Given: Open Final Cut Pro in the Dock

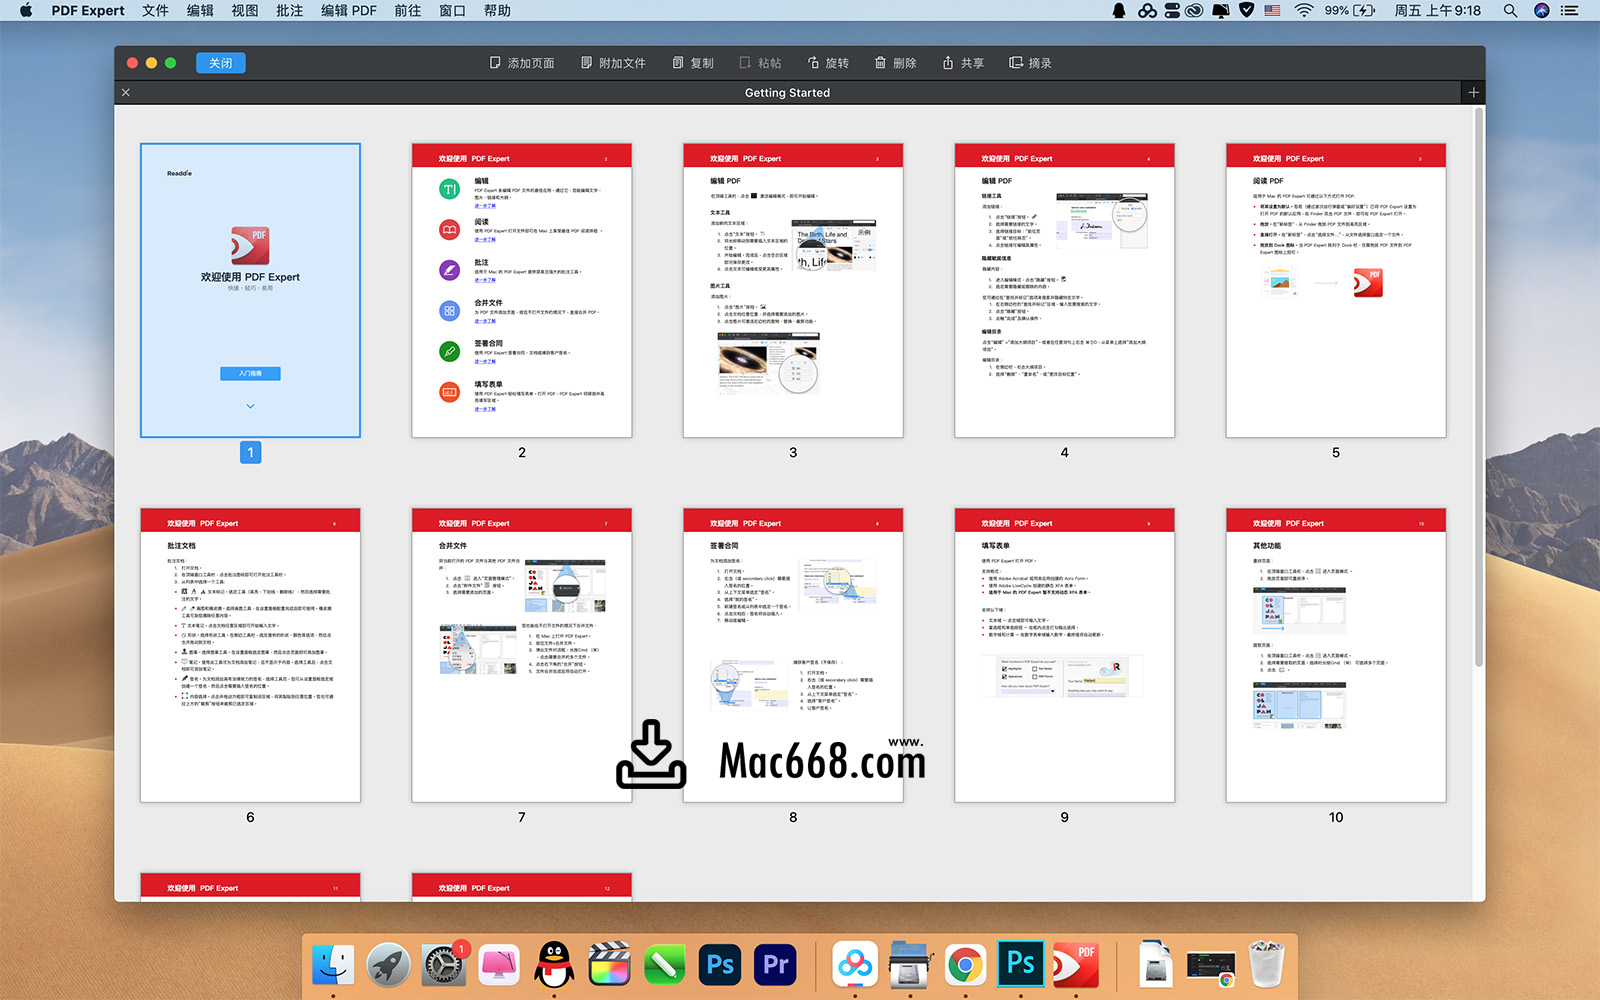Looking at the screenshot, I should point(609,965).
